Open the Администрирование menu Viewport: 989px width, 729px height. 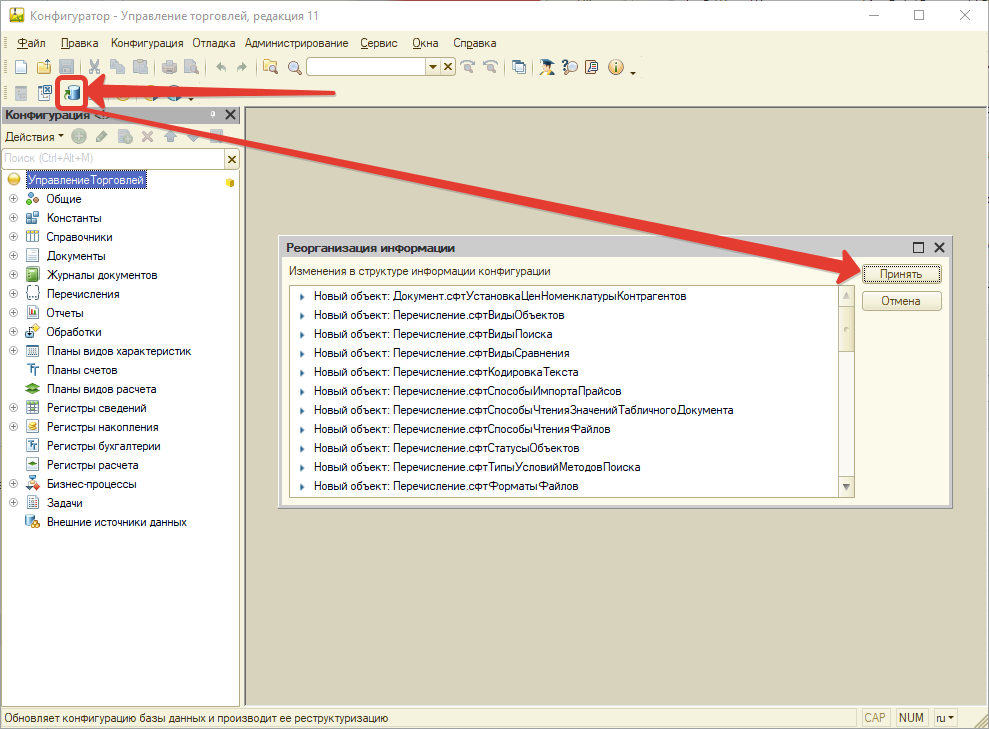[x=296, y=43]
